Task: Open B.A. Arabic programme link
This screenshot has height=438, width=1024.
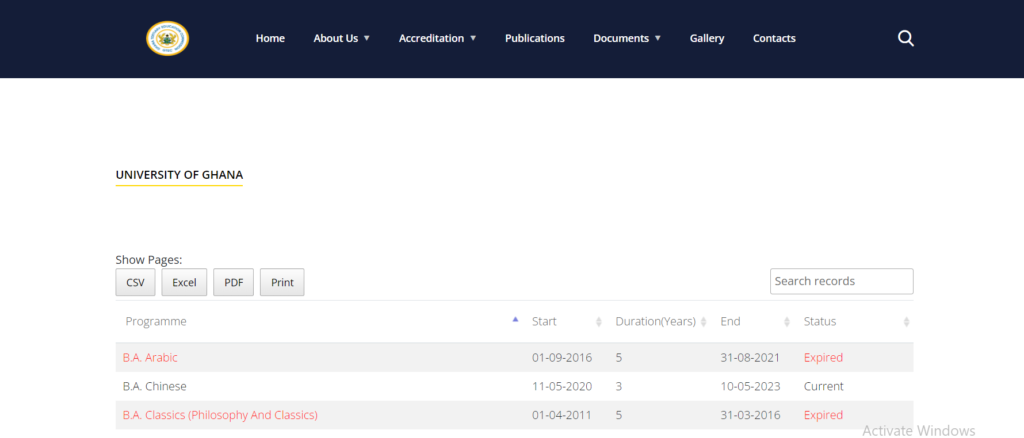Action: point(150,358)
